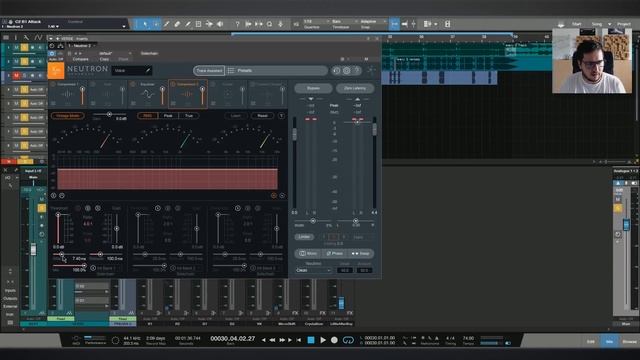The height and width of the screenshot is (360, 640).
Task: Click the Compressor 1 module tile
Action: [68, 94]
